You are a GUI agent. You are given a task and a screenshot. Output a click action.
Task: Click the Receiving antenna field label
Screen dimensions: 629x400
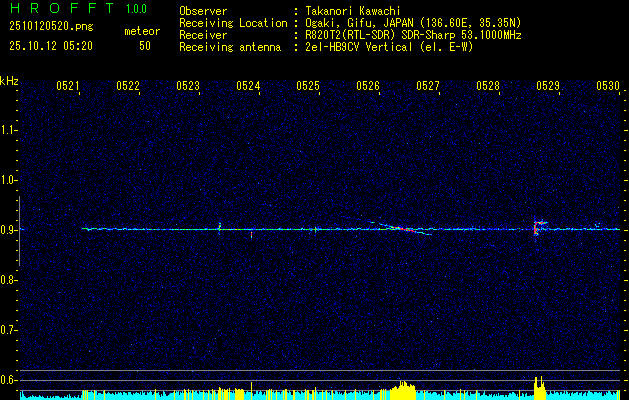click(230, 47)
